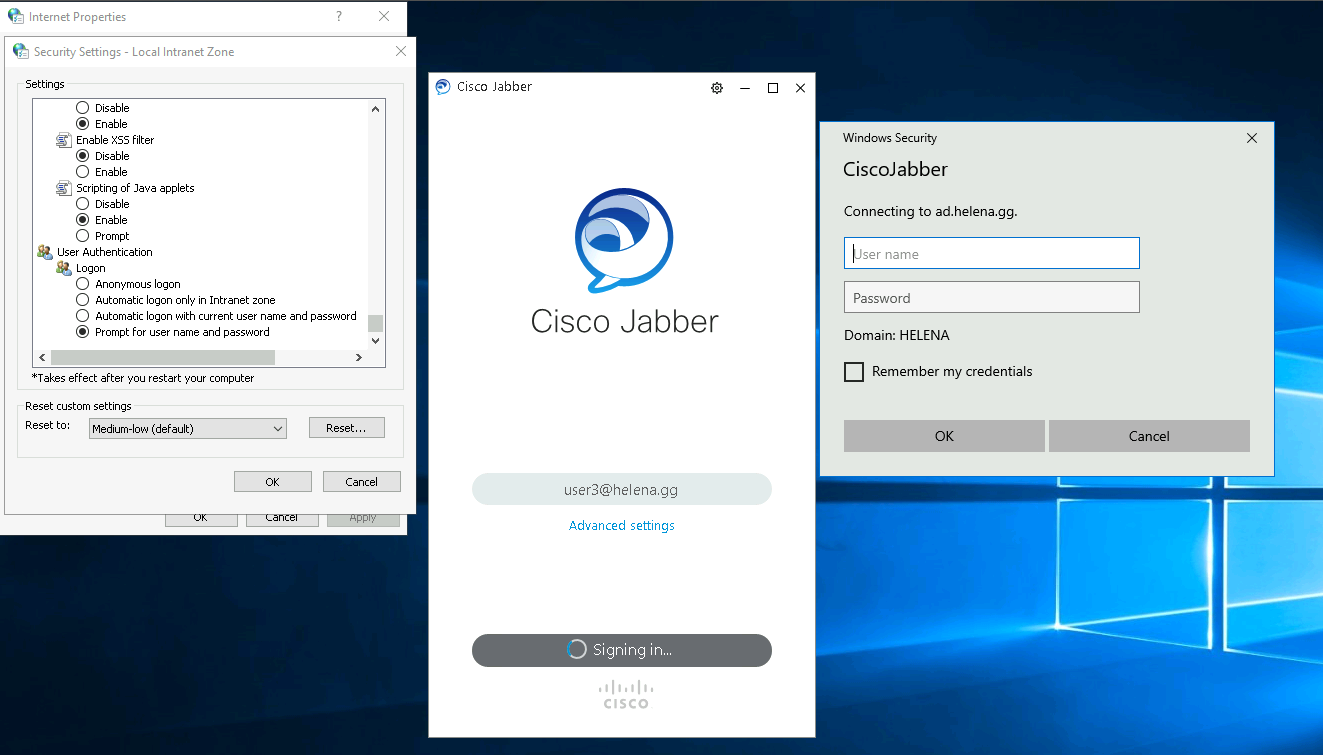This screenshot has width=1323, height=755.
Task: Click the Scripting of Java applets icon
Action: click(64, 188)
